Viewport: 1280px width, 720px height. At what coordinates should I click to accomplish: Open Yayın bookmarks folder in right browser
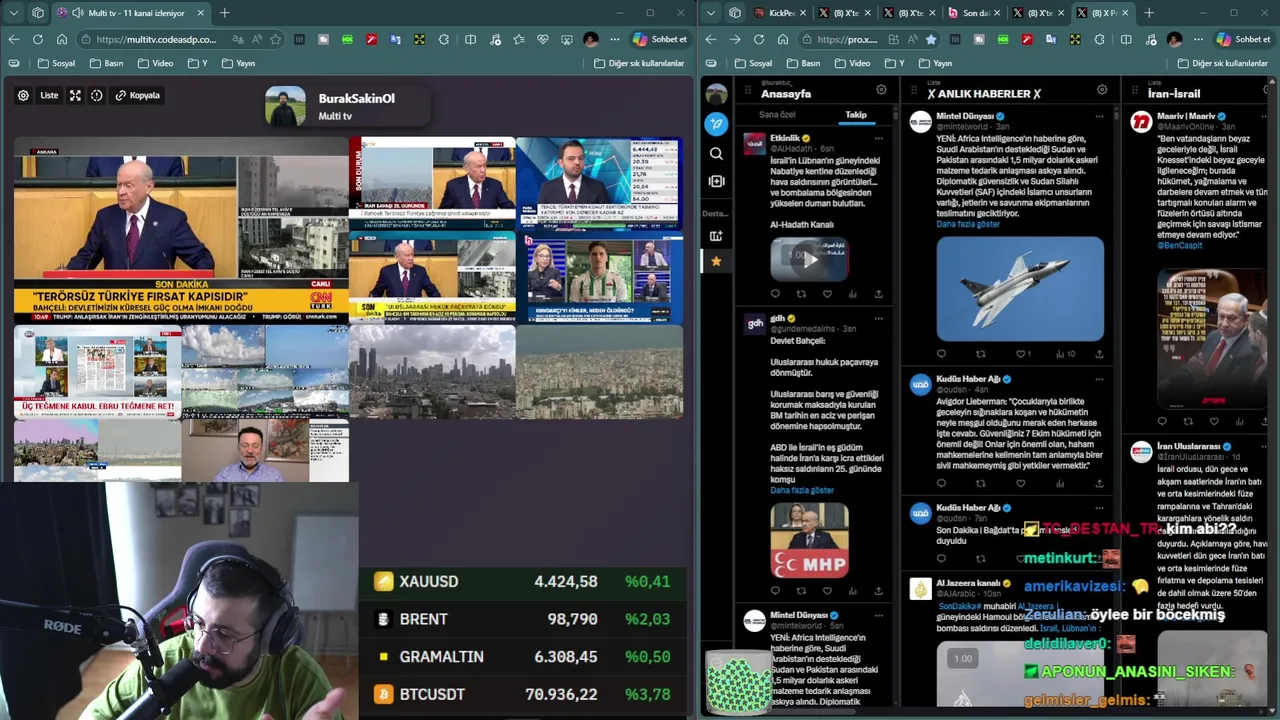[935, 63]
